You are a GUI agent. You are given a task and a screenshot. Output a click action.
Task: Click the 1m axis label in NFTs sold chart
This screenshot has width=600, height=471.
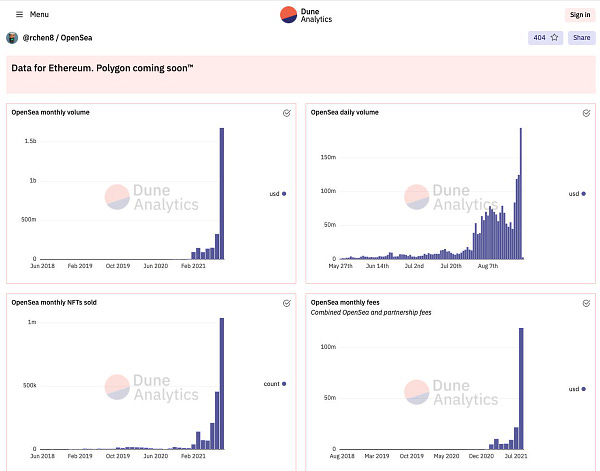click(x=32, y=322)
